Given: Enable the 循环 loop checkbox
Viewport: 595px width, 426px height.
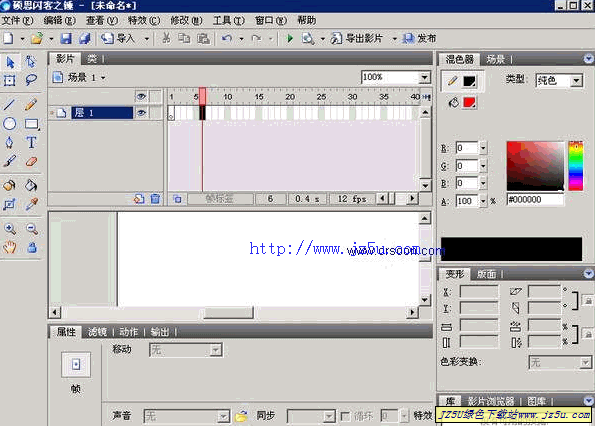Looking at the screenshot, I should point(345,417).
